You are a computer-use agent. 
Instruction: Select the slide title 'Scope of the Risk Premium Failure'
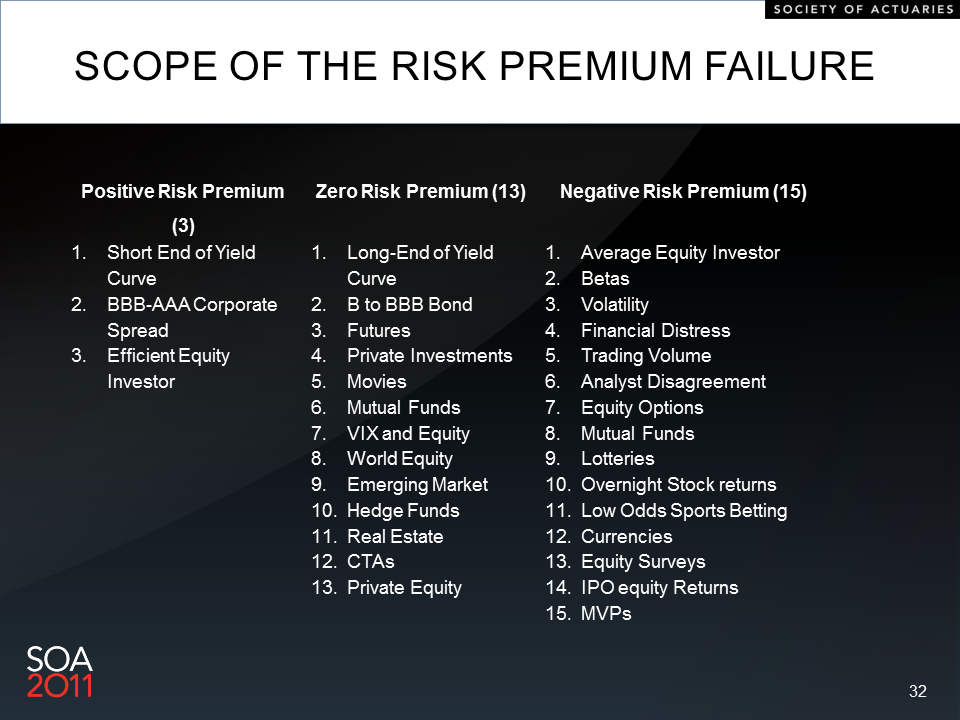[474, 66]
